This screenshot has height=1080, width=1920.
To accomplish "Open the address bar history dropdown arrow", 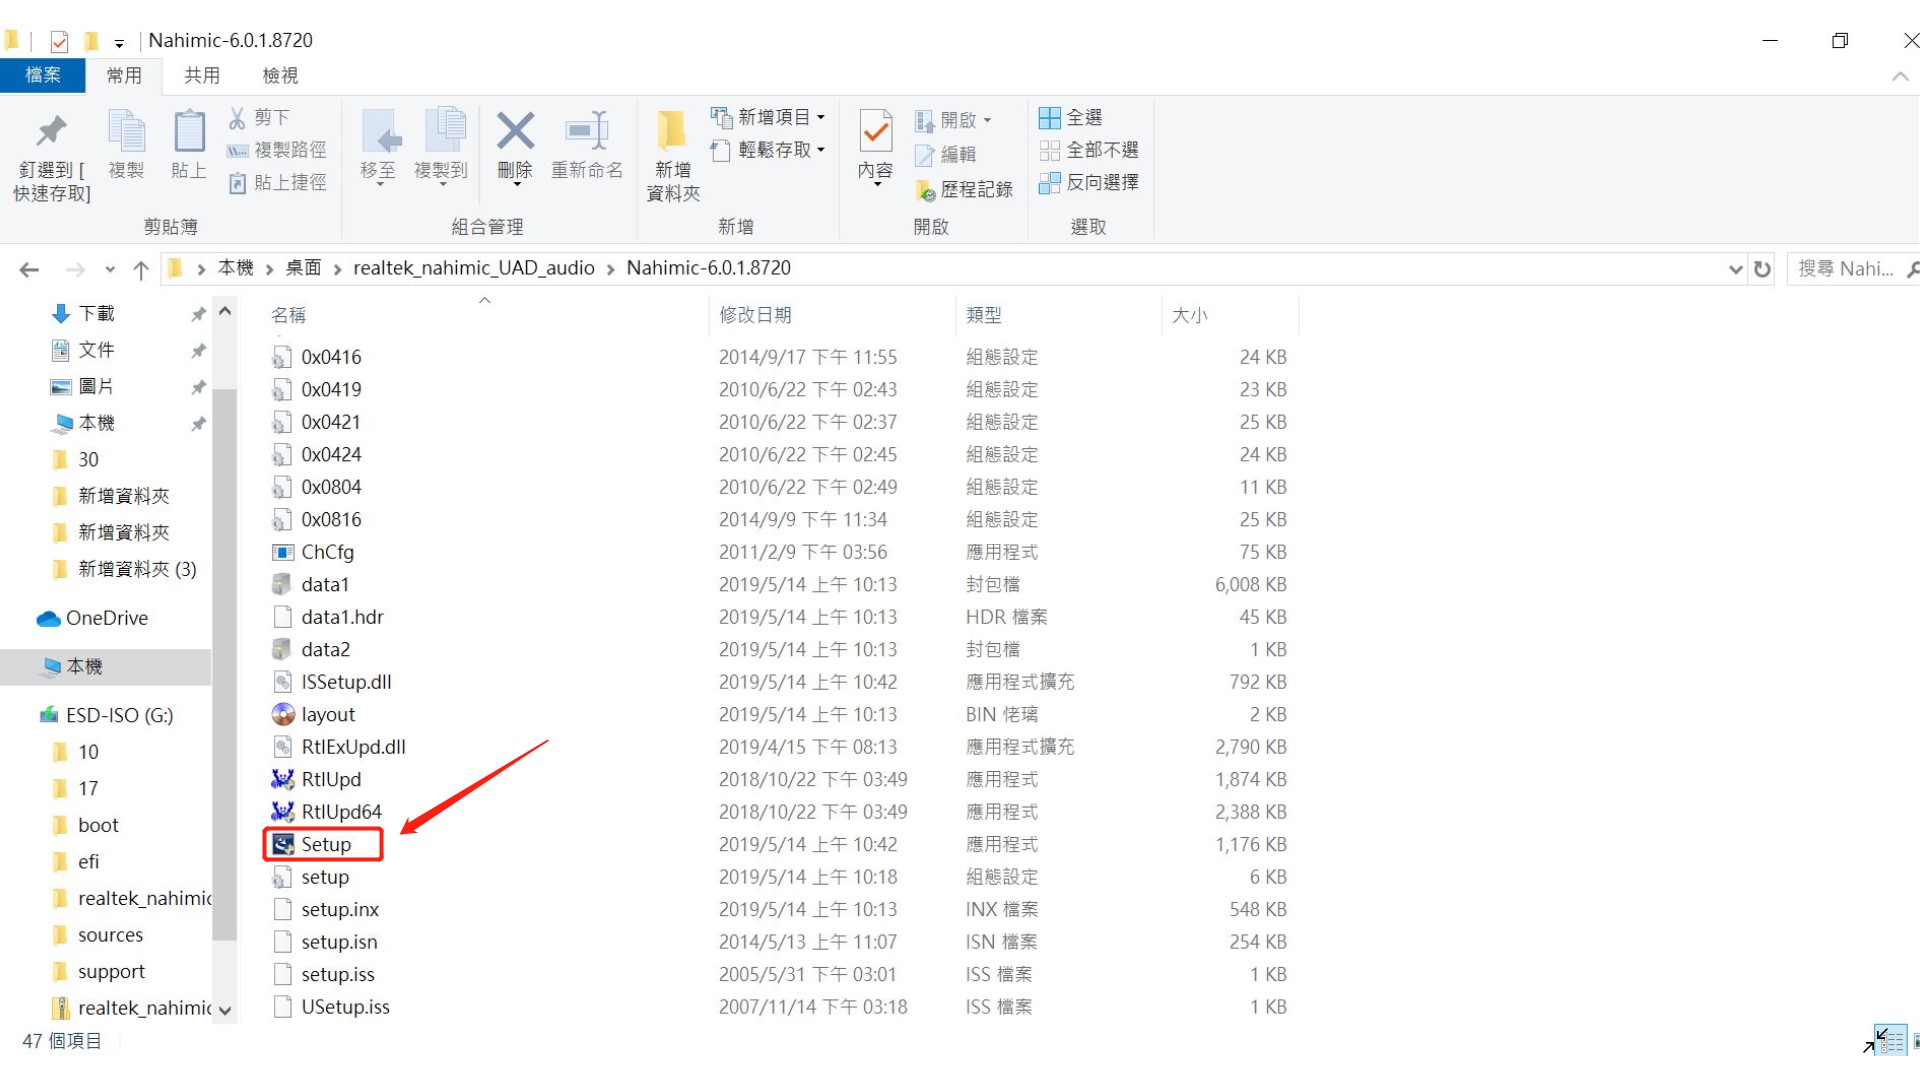I will point(1735,269).
